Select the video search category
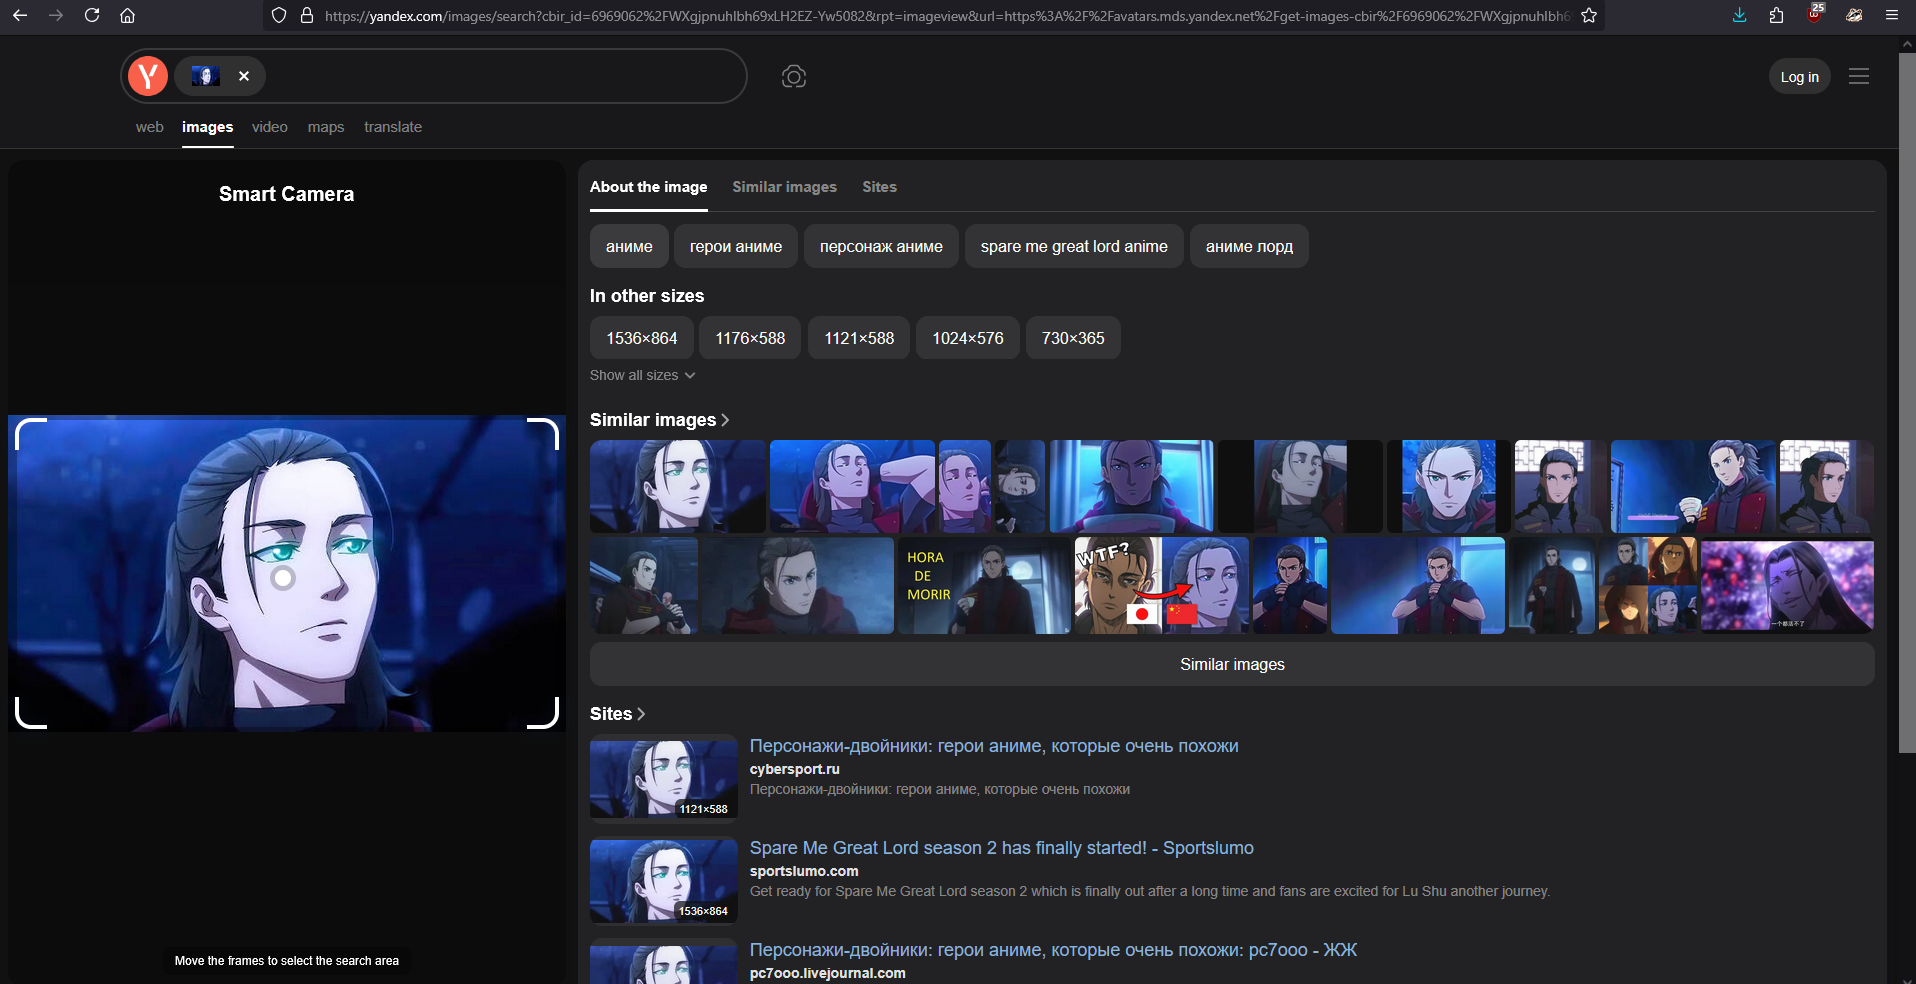1916x984 pixels. (269, 127)
